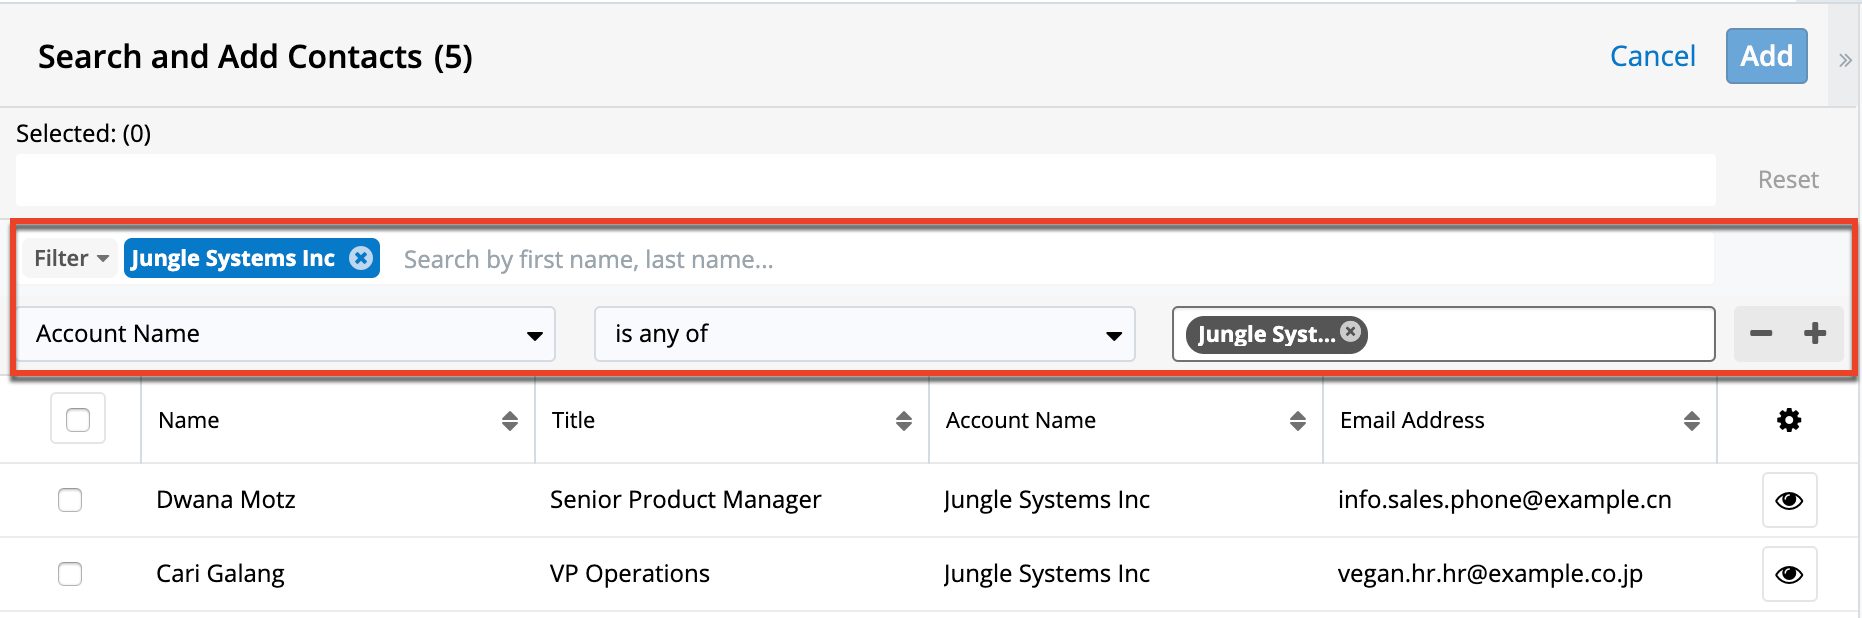Click the Selected contacts box
This screenshot has height=618, width=1862.
[x=866, y=180]
